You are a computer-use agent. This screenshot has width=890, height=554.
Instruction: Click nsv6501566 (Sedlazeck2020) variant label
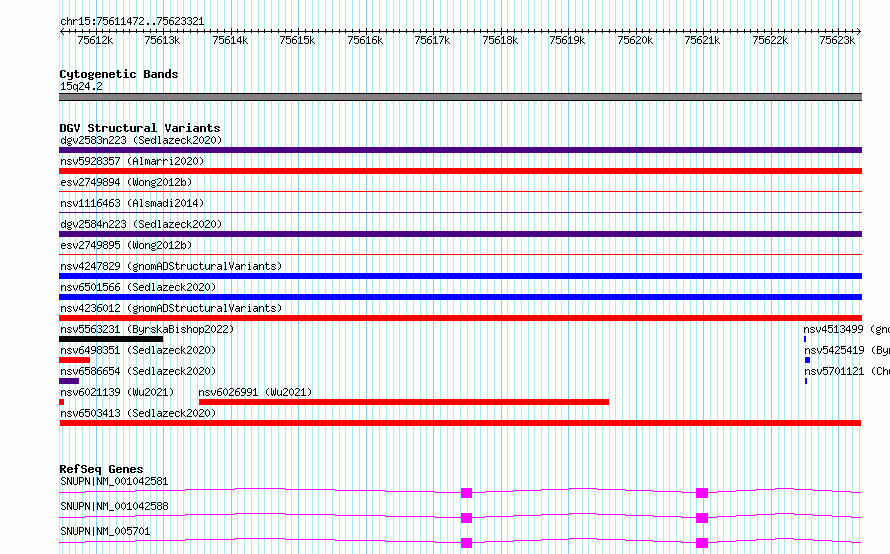click(138, 287)
